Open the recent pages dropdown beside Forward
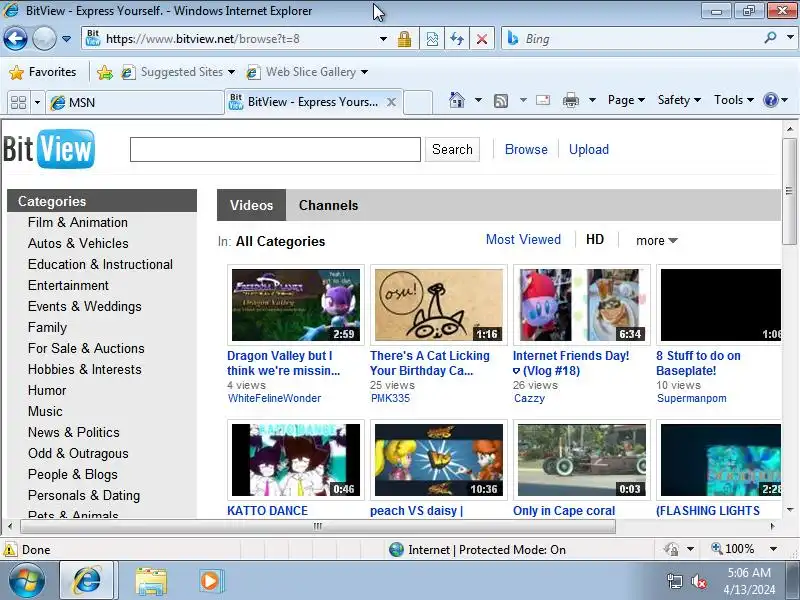Viewport: 800px width, 600px height. tap(66, 39)
